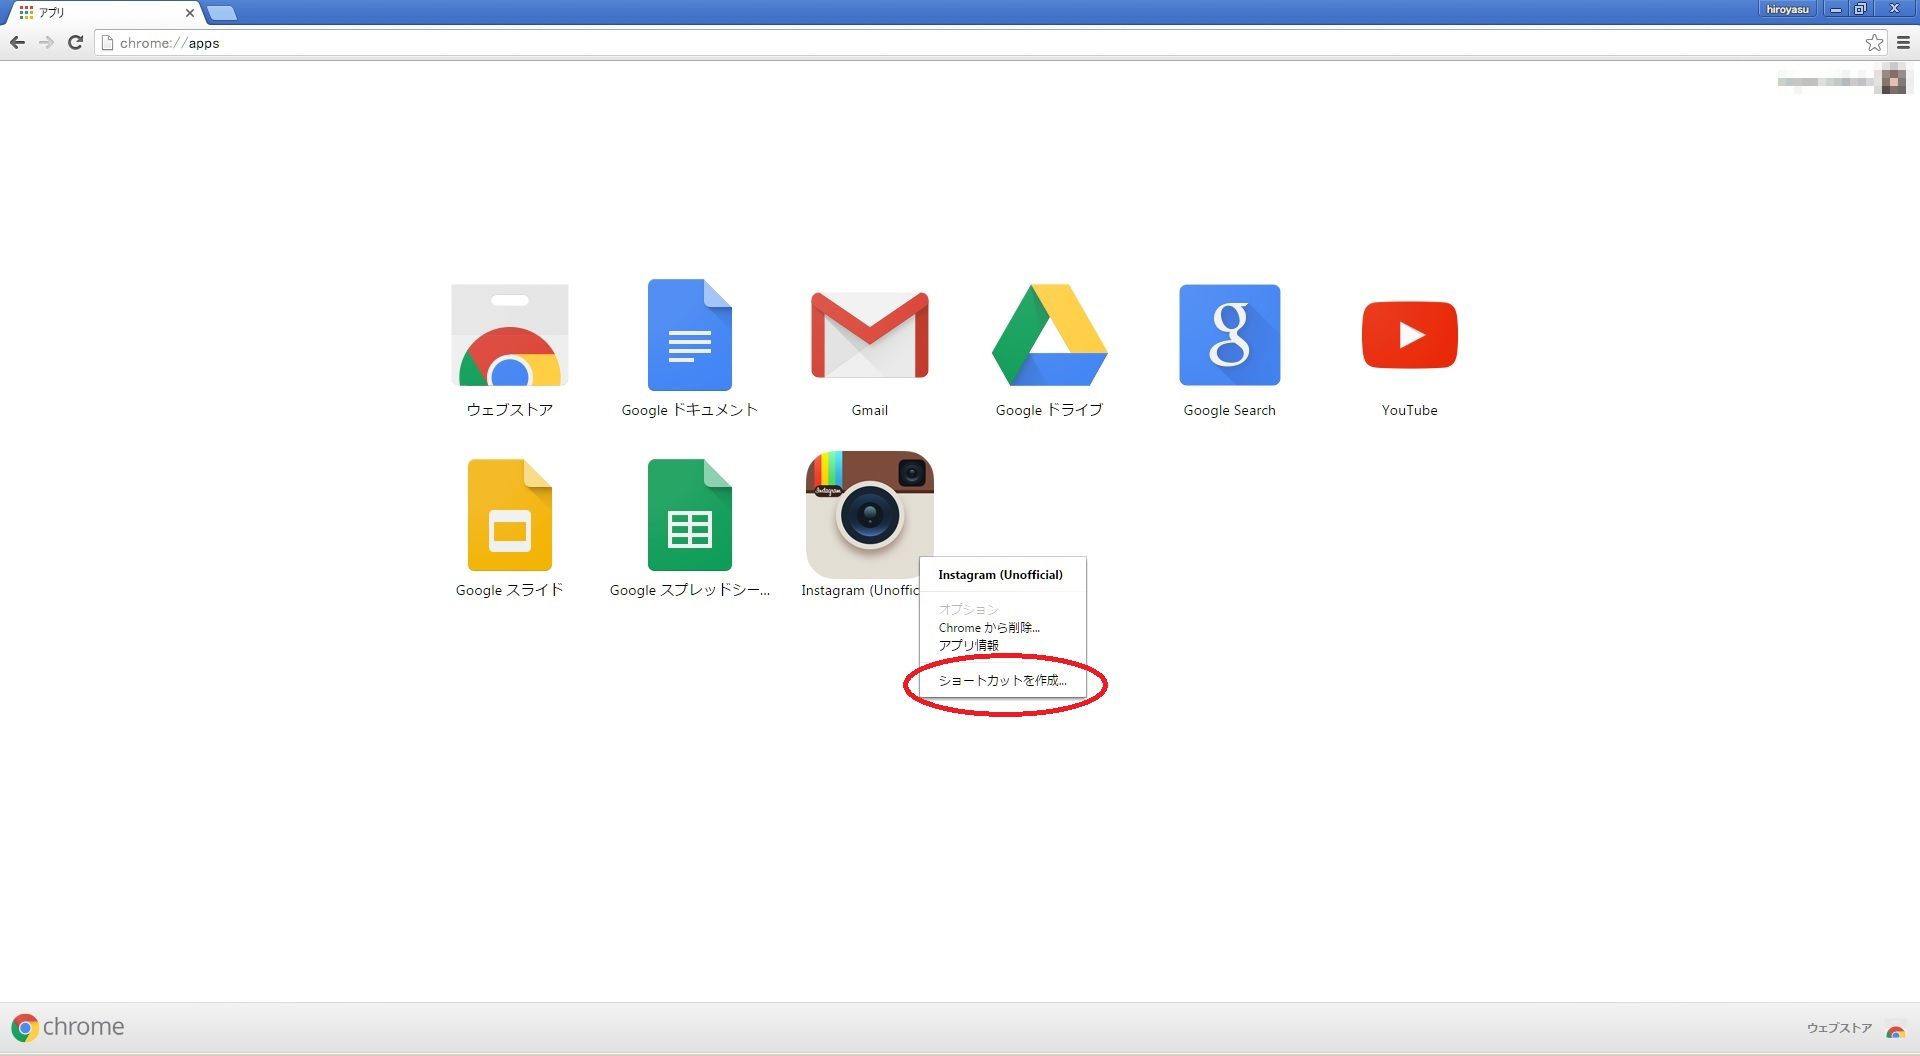This screenshot has width=1920, height=1056.
Task: Click the YouTube label text
Action: (x=1410, y=410)
